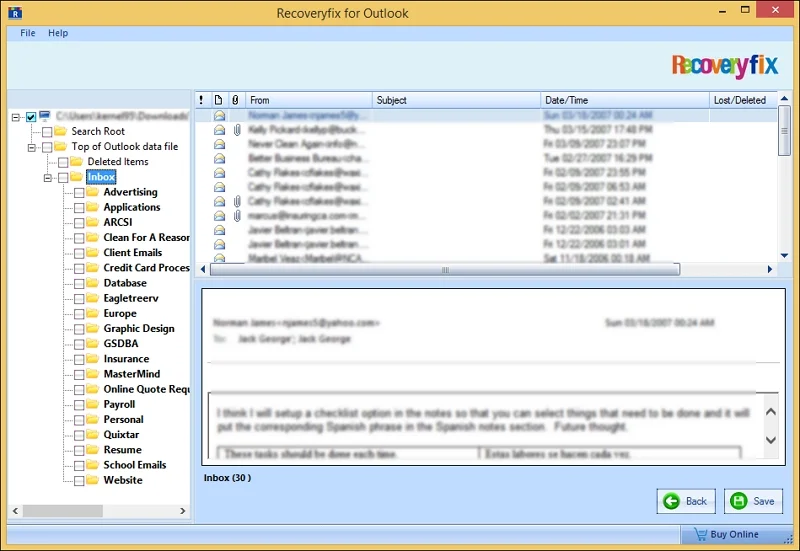Click folder tree scroll left arrow

pyautogui.click(x=15, y=511)
